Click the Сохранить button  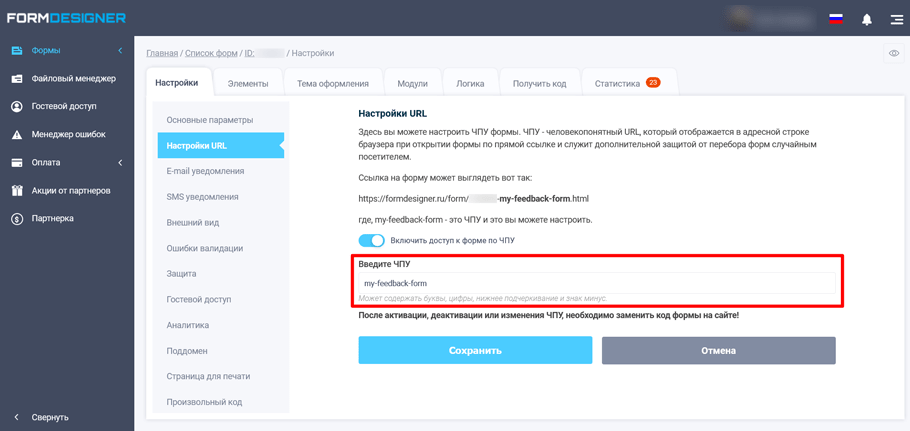click(x=475, y=350)
